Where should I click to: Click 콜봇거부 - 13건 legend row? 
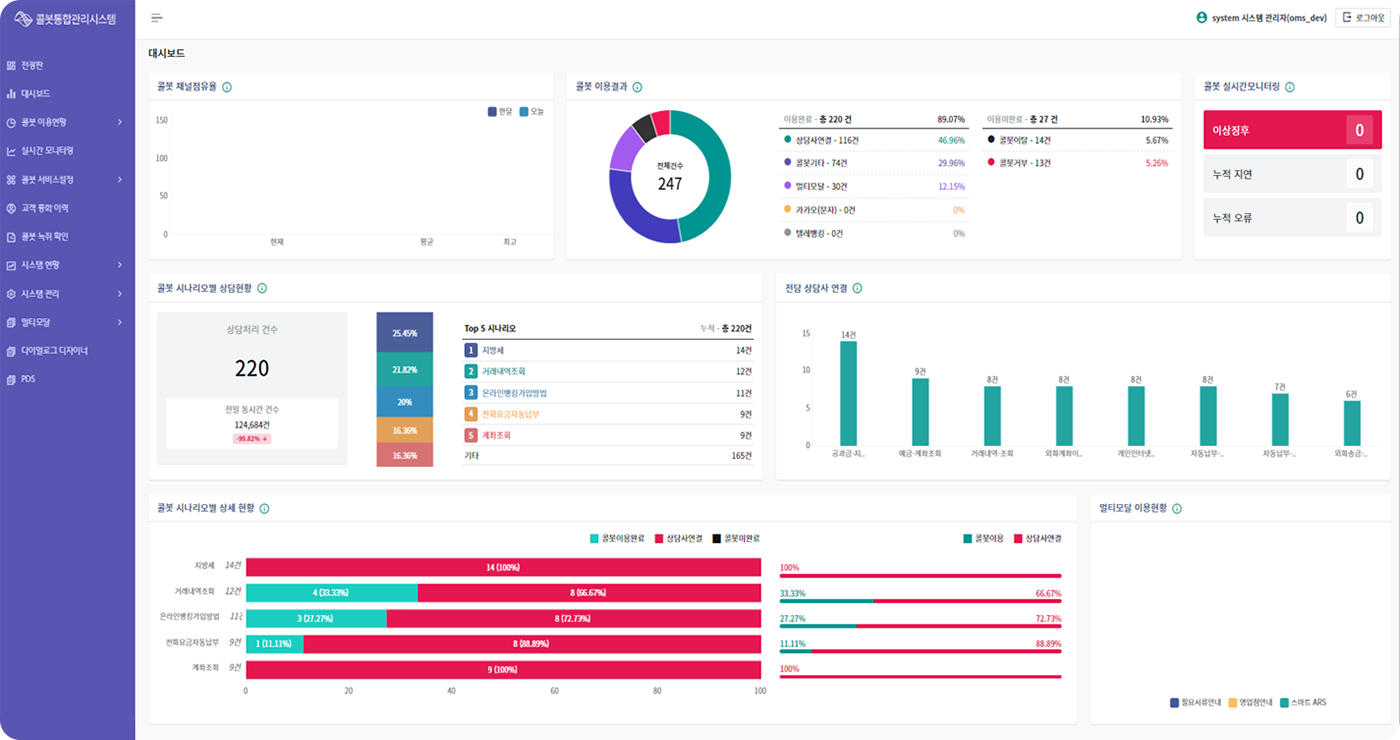[1078, 163]
